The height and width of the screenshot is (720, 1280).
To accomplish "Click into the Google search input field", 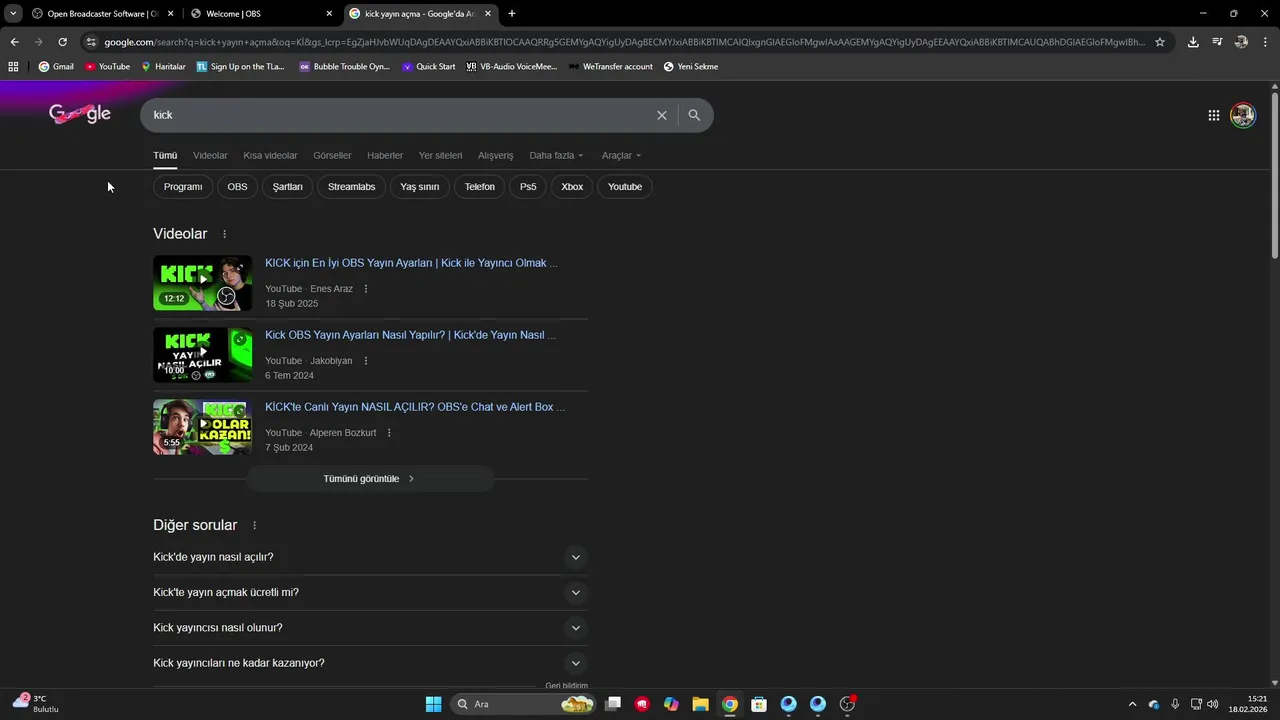I will pyautogui.click(x=400, y=115).
